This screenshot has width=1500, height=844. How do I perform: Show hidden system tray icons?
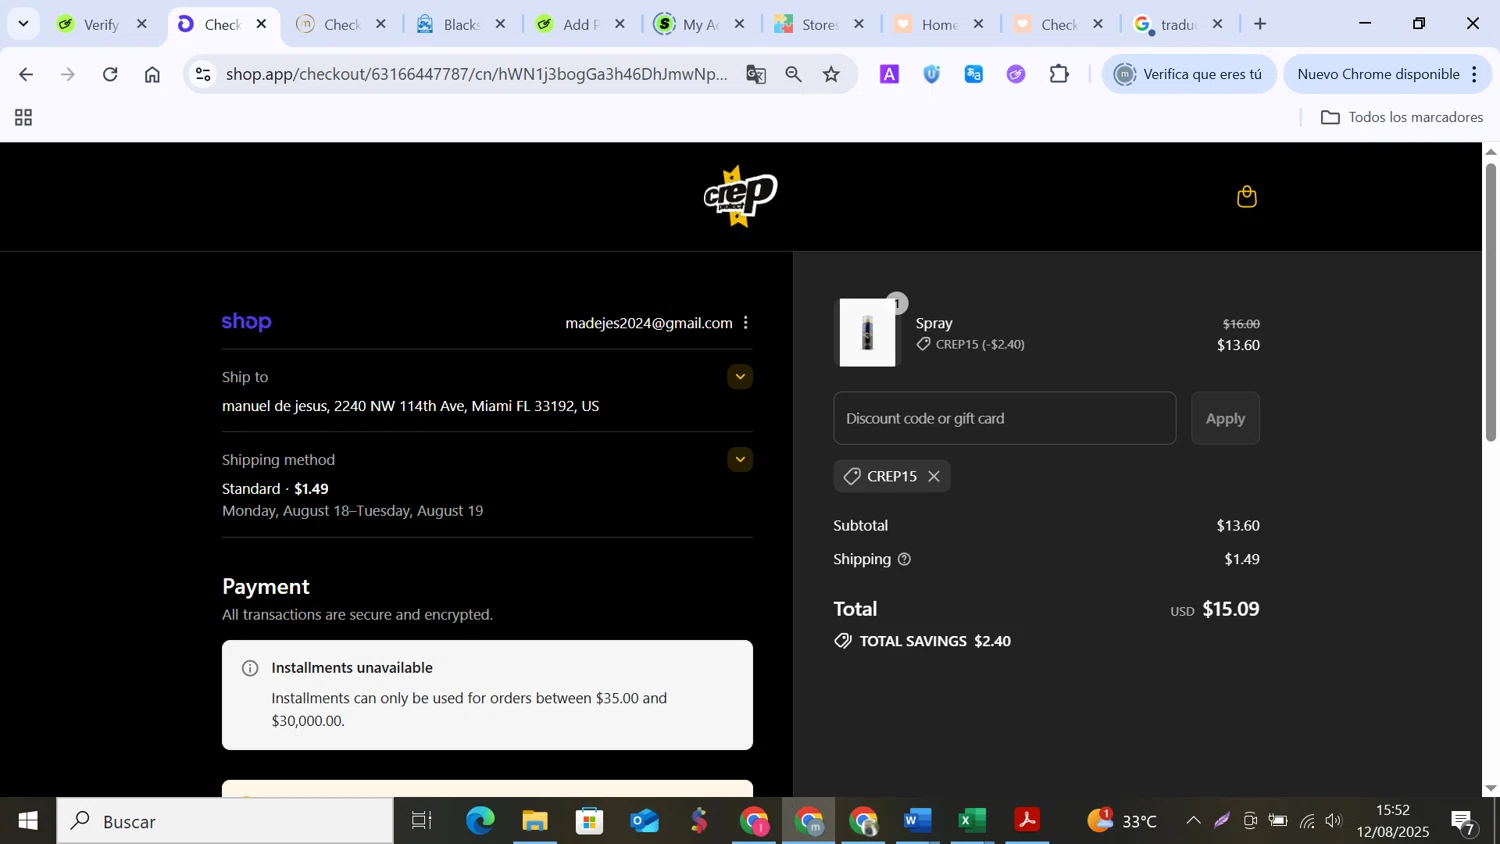pyautogui.click(x=1193, y=821)
